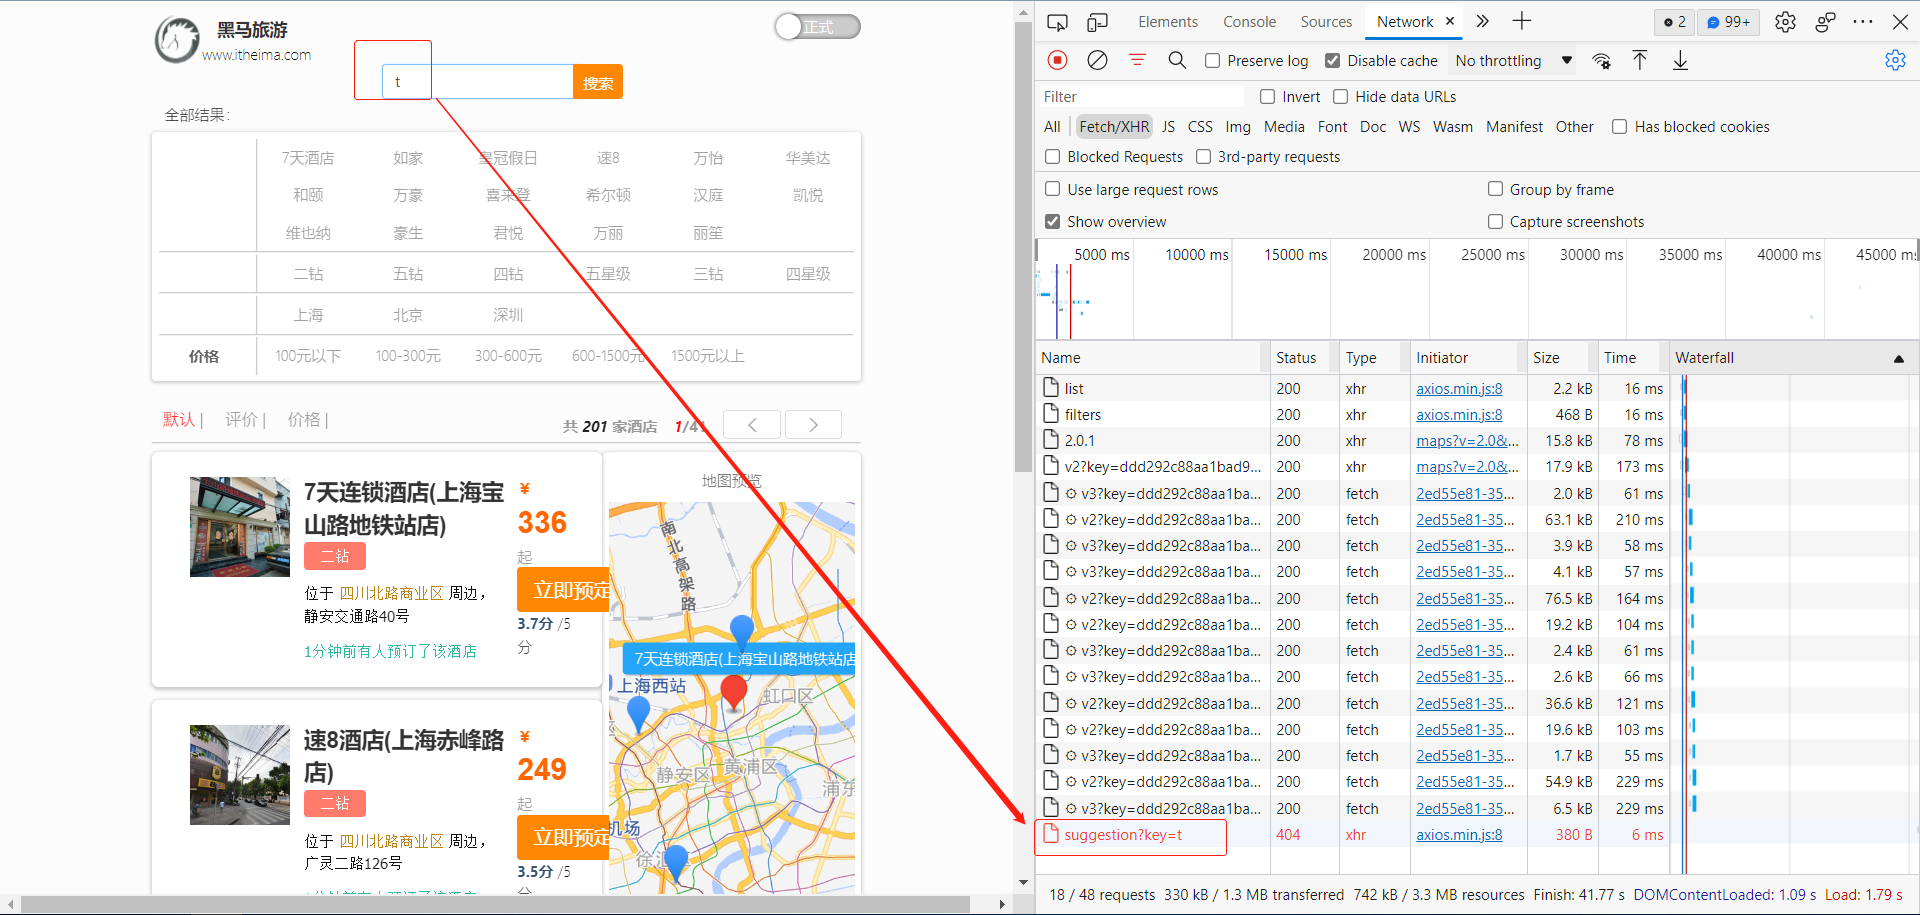The width and height of the screenshot is (1920, 915).
Task: Check 3rd-party requests checkbox
Action: point(1203,157)
